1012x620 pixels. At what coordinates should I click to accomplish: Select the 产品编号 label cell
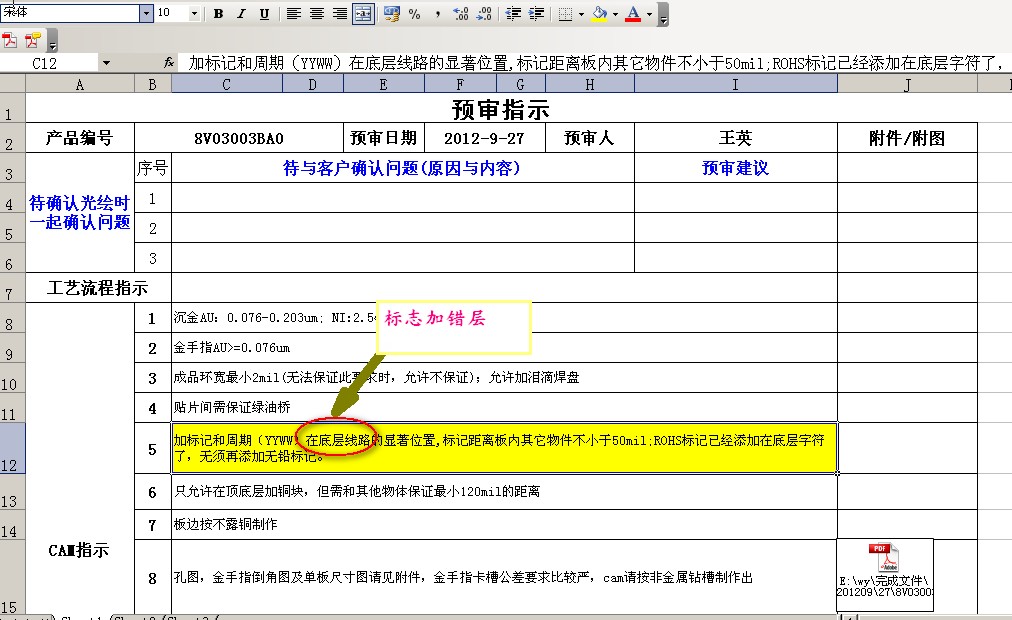pyautogui.click(x=80, y=138)
